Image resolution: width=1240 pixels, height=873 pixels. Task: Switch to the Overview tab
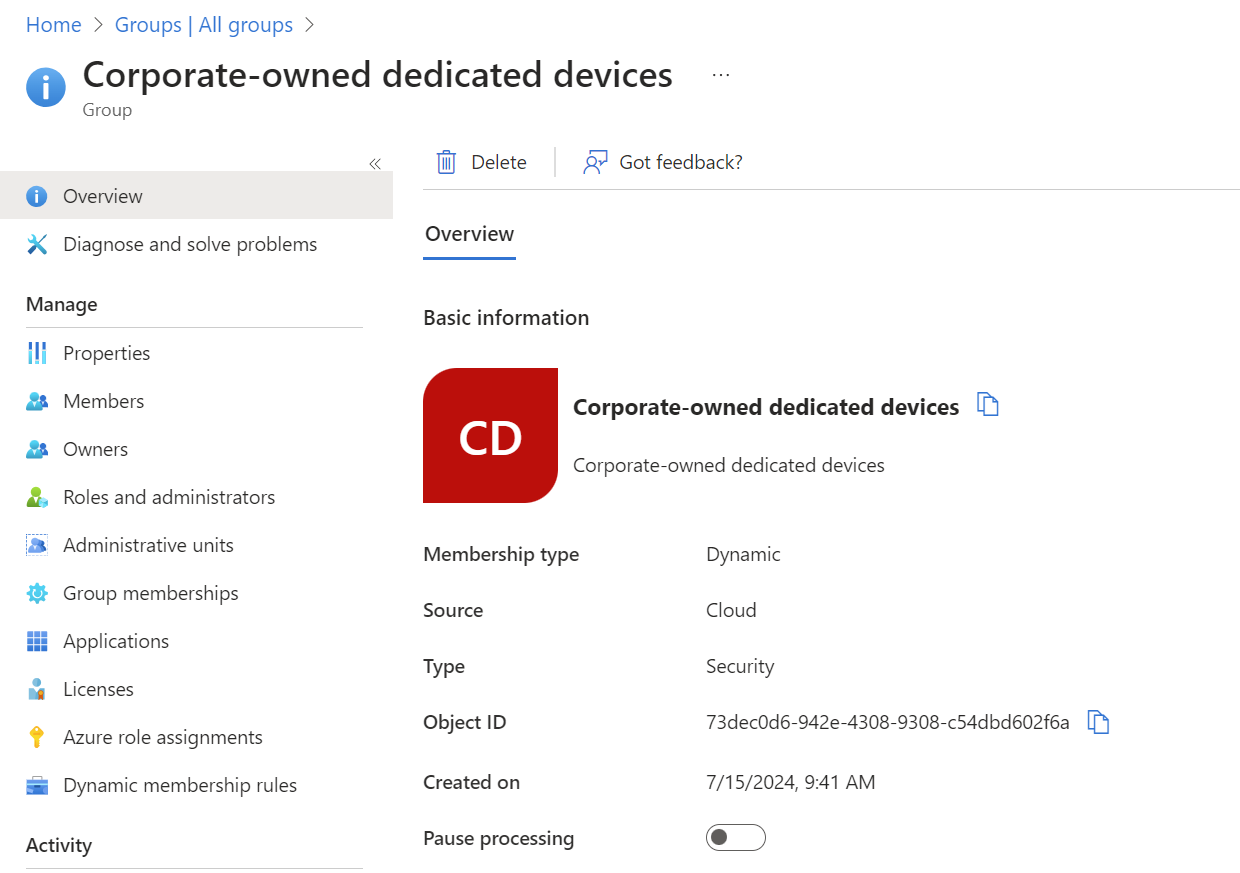pos(469,233)
